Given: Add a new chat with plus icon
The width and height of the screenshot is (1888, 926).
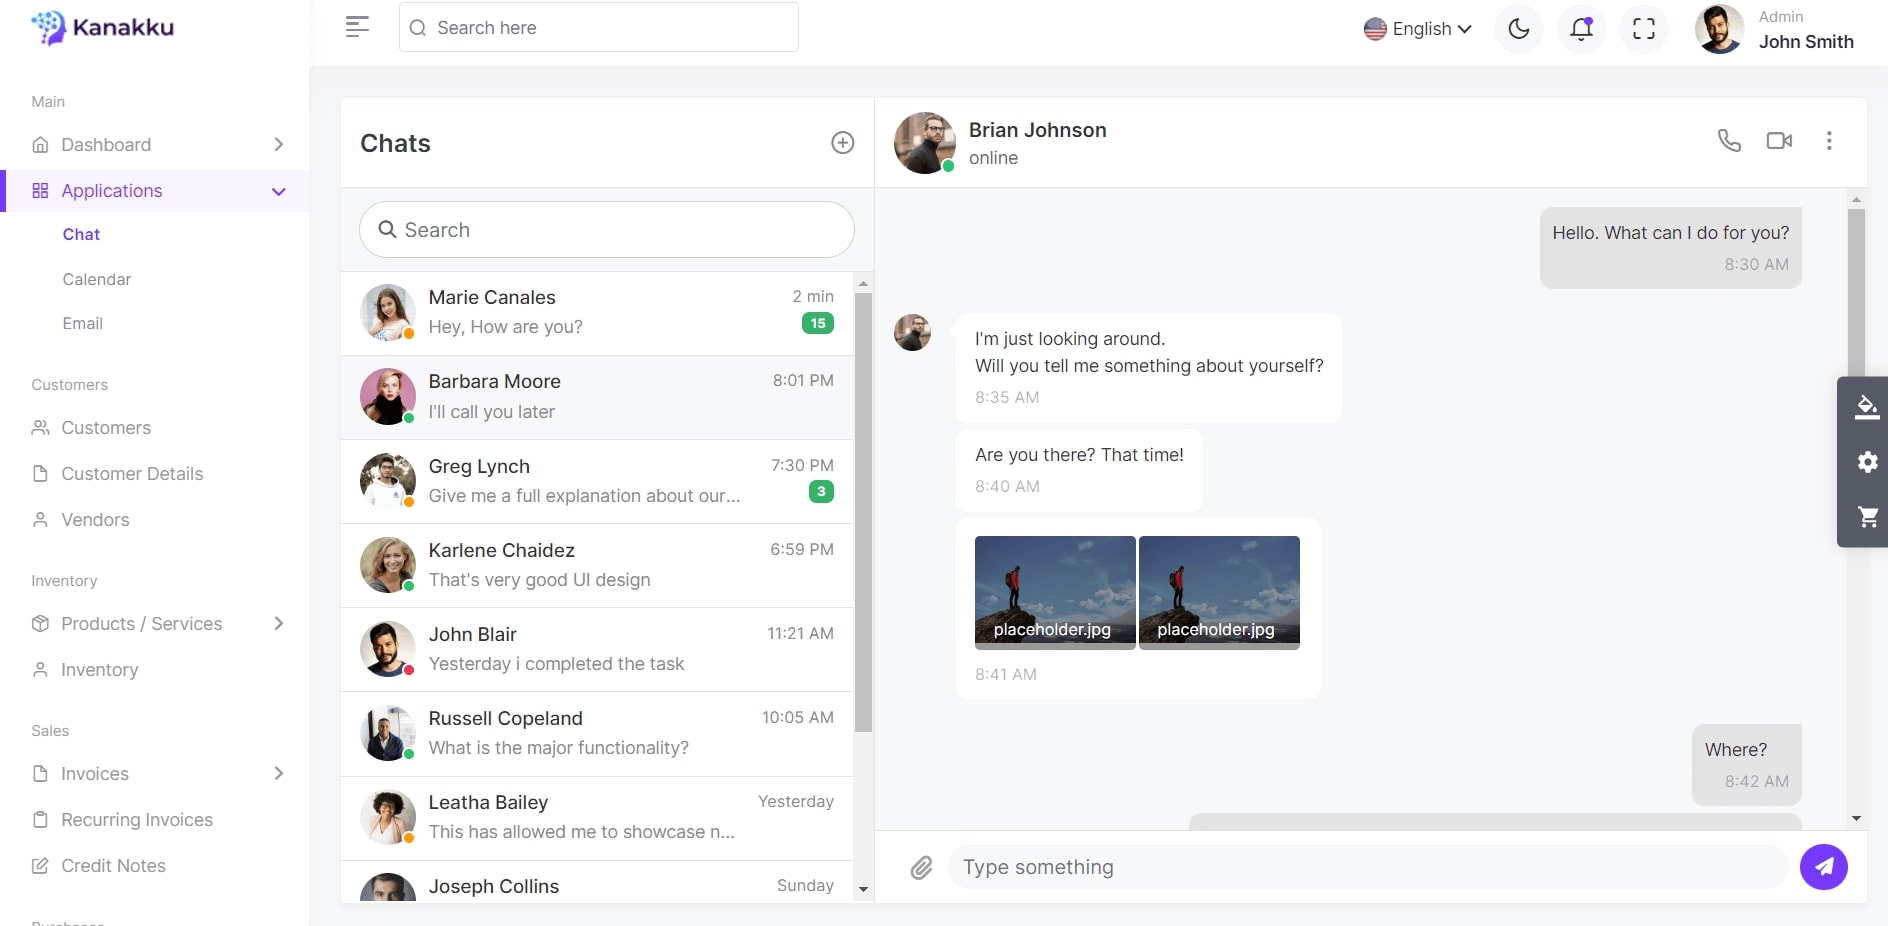Looking at the screenshot, I should (842, 143).
